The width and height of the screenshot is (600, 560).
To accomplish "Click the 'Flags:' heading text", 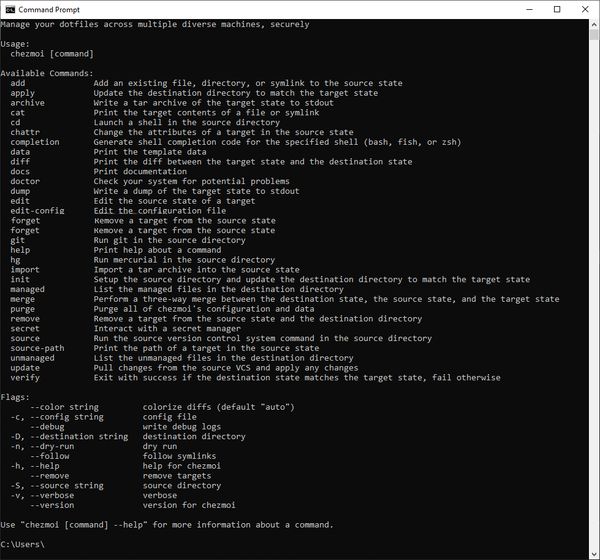I will (x=17, y=396).
